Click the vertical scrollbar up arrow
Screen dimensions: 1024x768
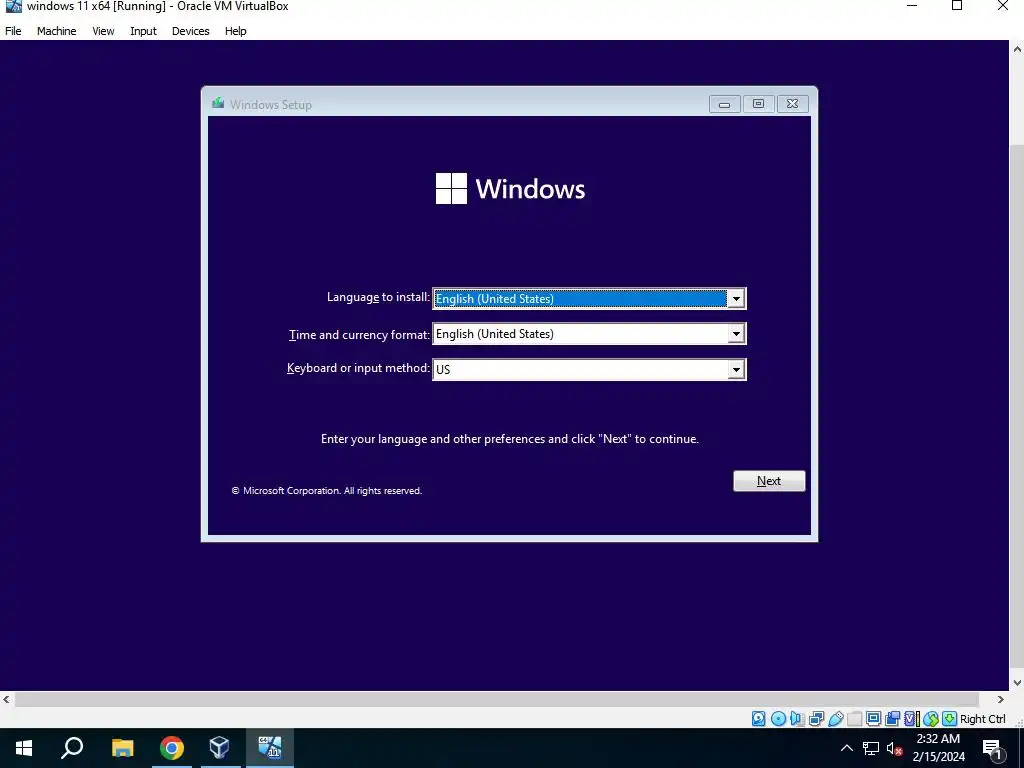click(1017, 48)
